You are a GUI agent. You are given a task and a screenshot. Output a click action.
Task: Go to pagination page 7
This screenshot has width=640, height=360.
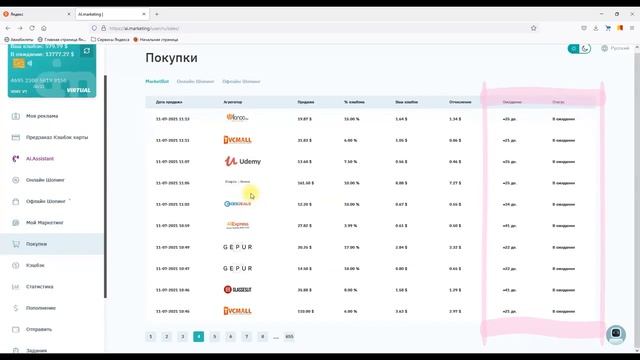247,337
